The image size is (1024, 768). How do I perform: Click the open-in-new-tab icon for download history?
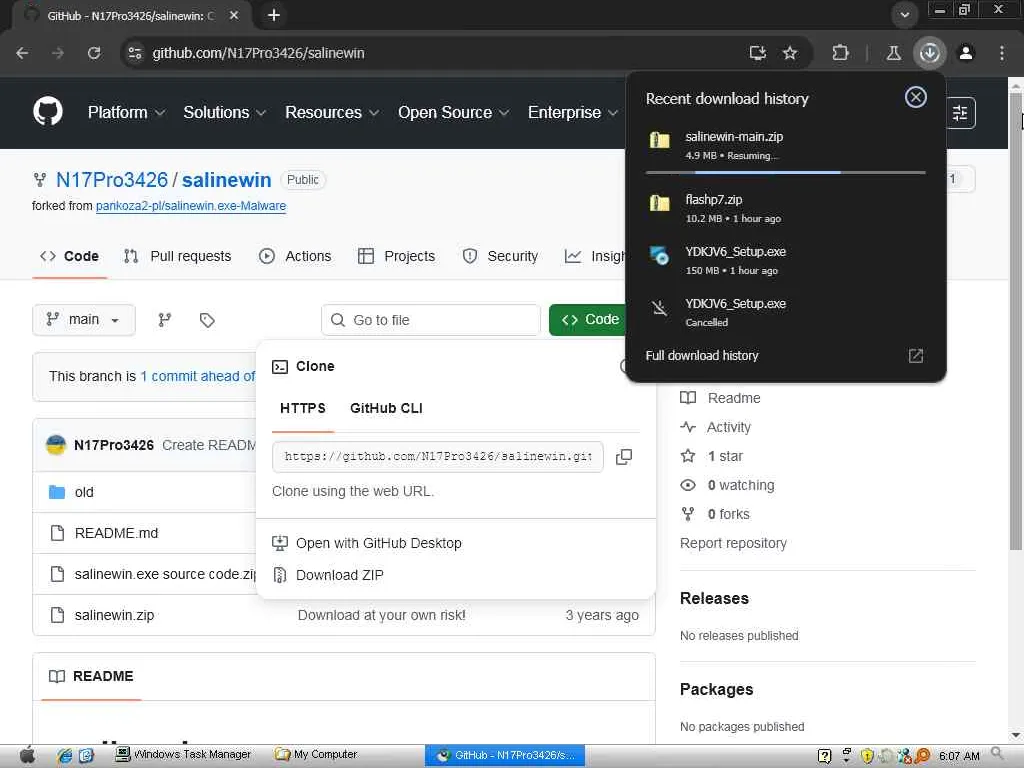[x=916, y=355]
